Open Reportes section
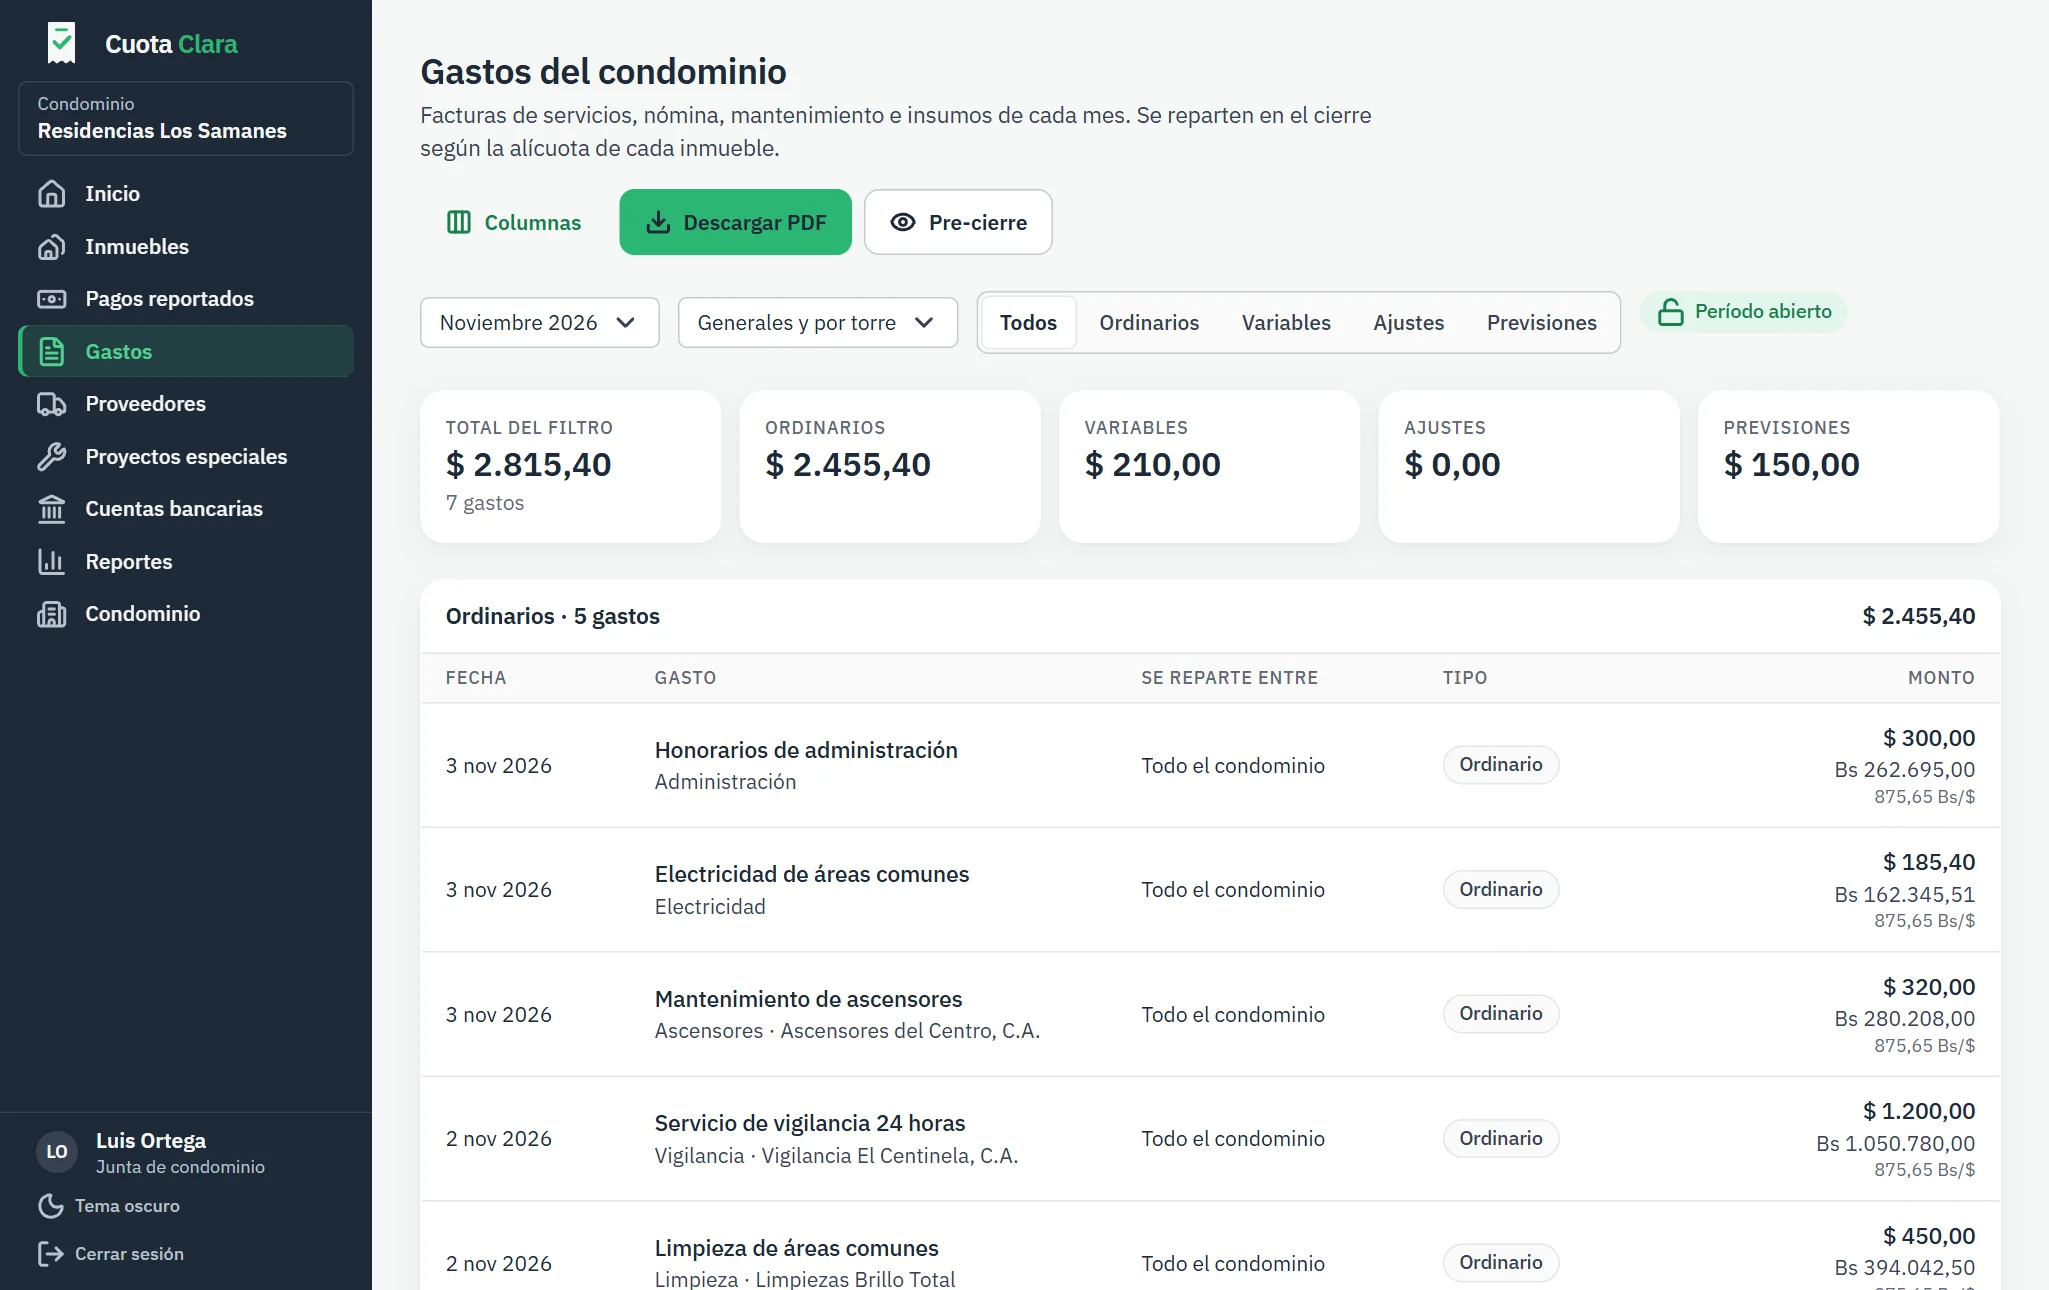This screenshot has width=2049, height=1290. (186, 562)
